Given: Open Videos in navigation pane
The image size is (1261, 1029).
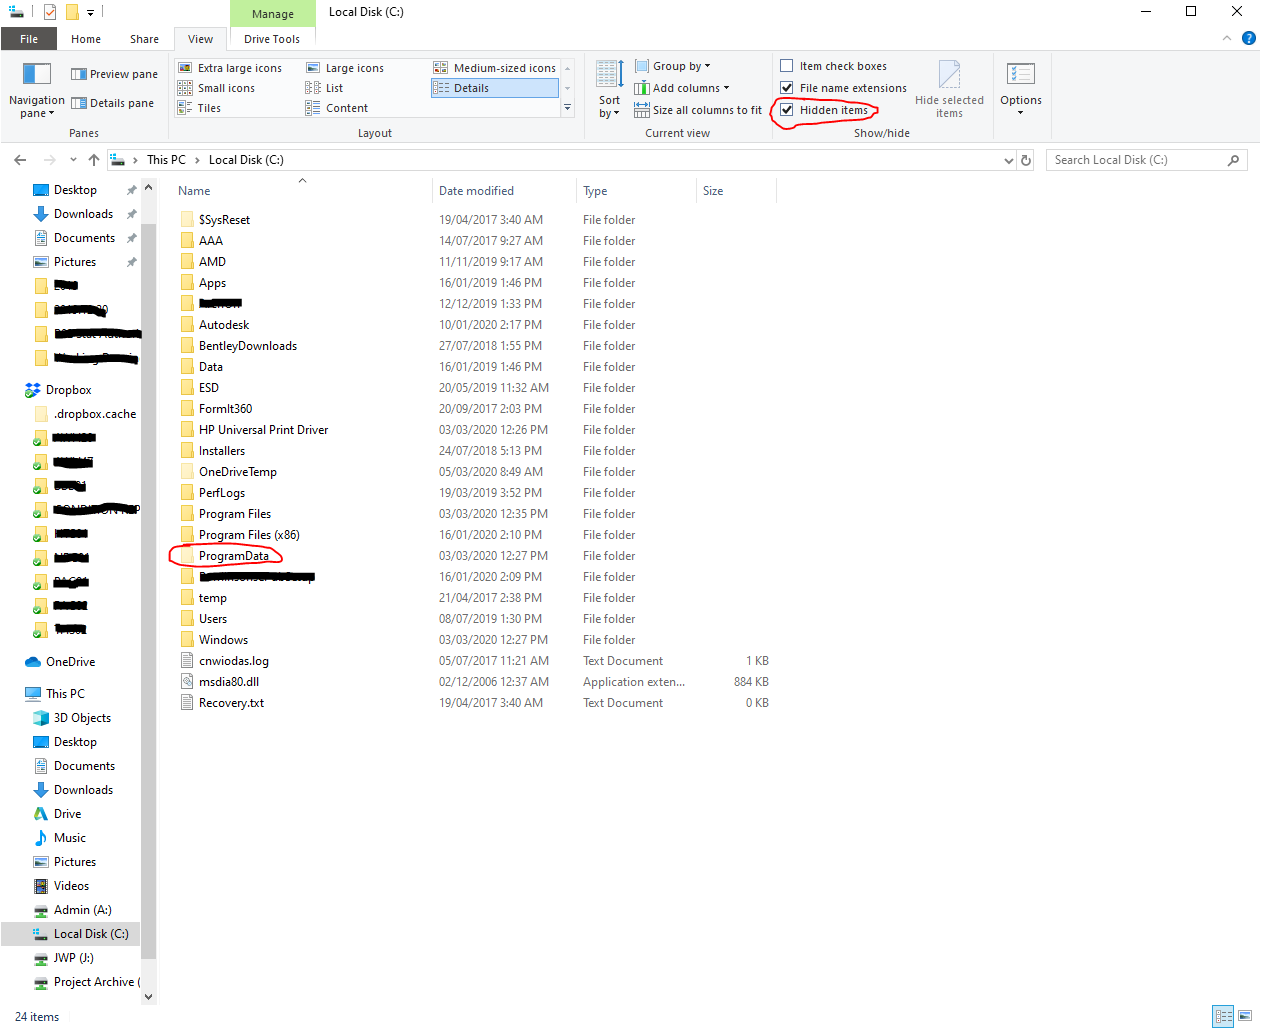Looking at the screenshot, I should (x=71, y=886).
